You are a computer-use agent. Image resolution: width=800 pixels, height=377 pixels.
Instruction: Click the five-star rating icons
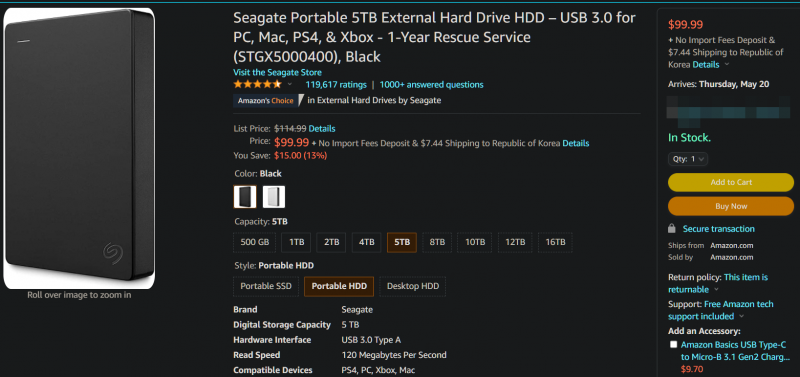point(257,84)
